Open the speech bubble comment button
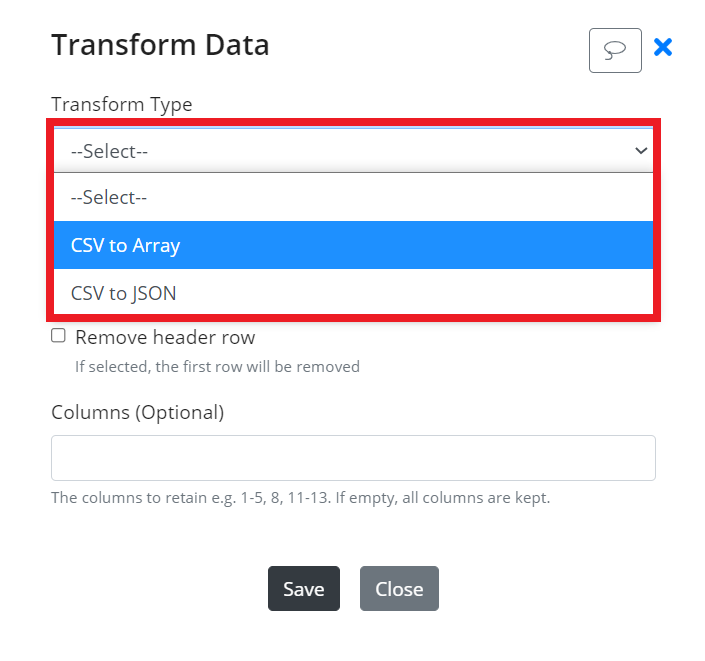The image size is (705, 661). coord(615,50)
